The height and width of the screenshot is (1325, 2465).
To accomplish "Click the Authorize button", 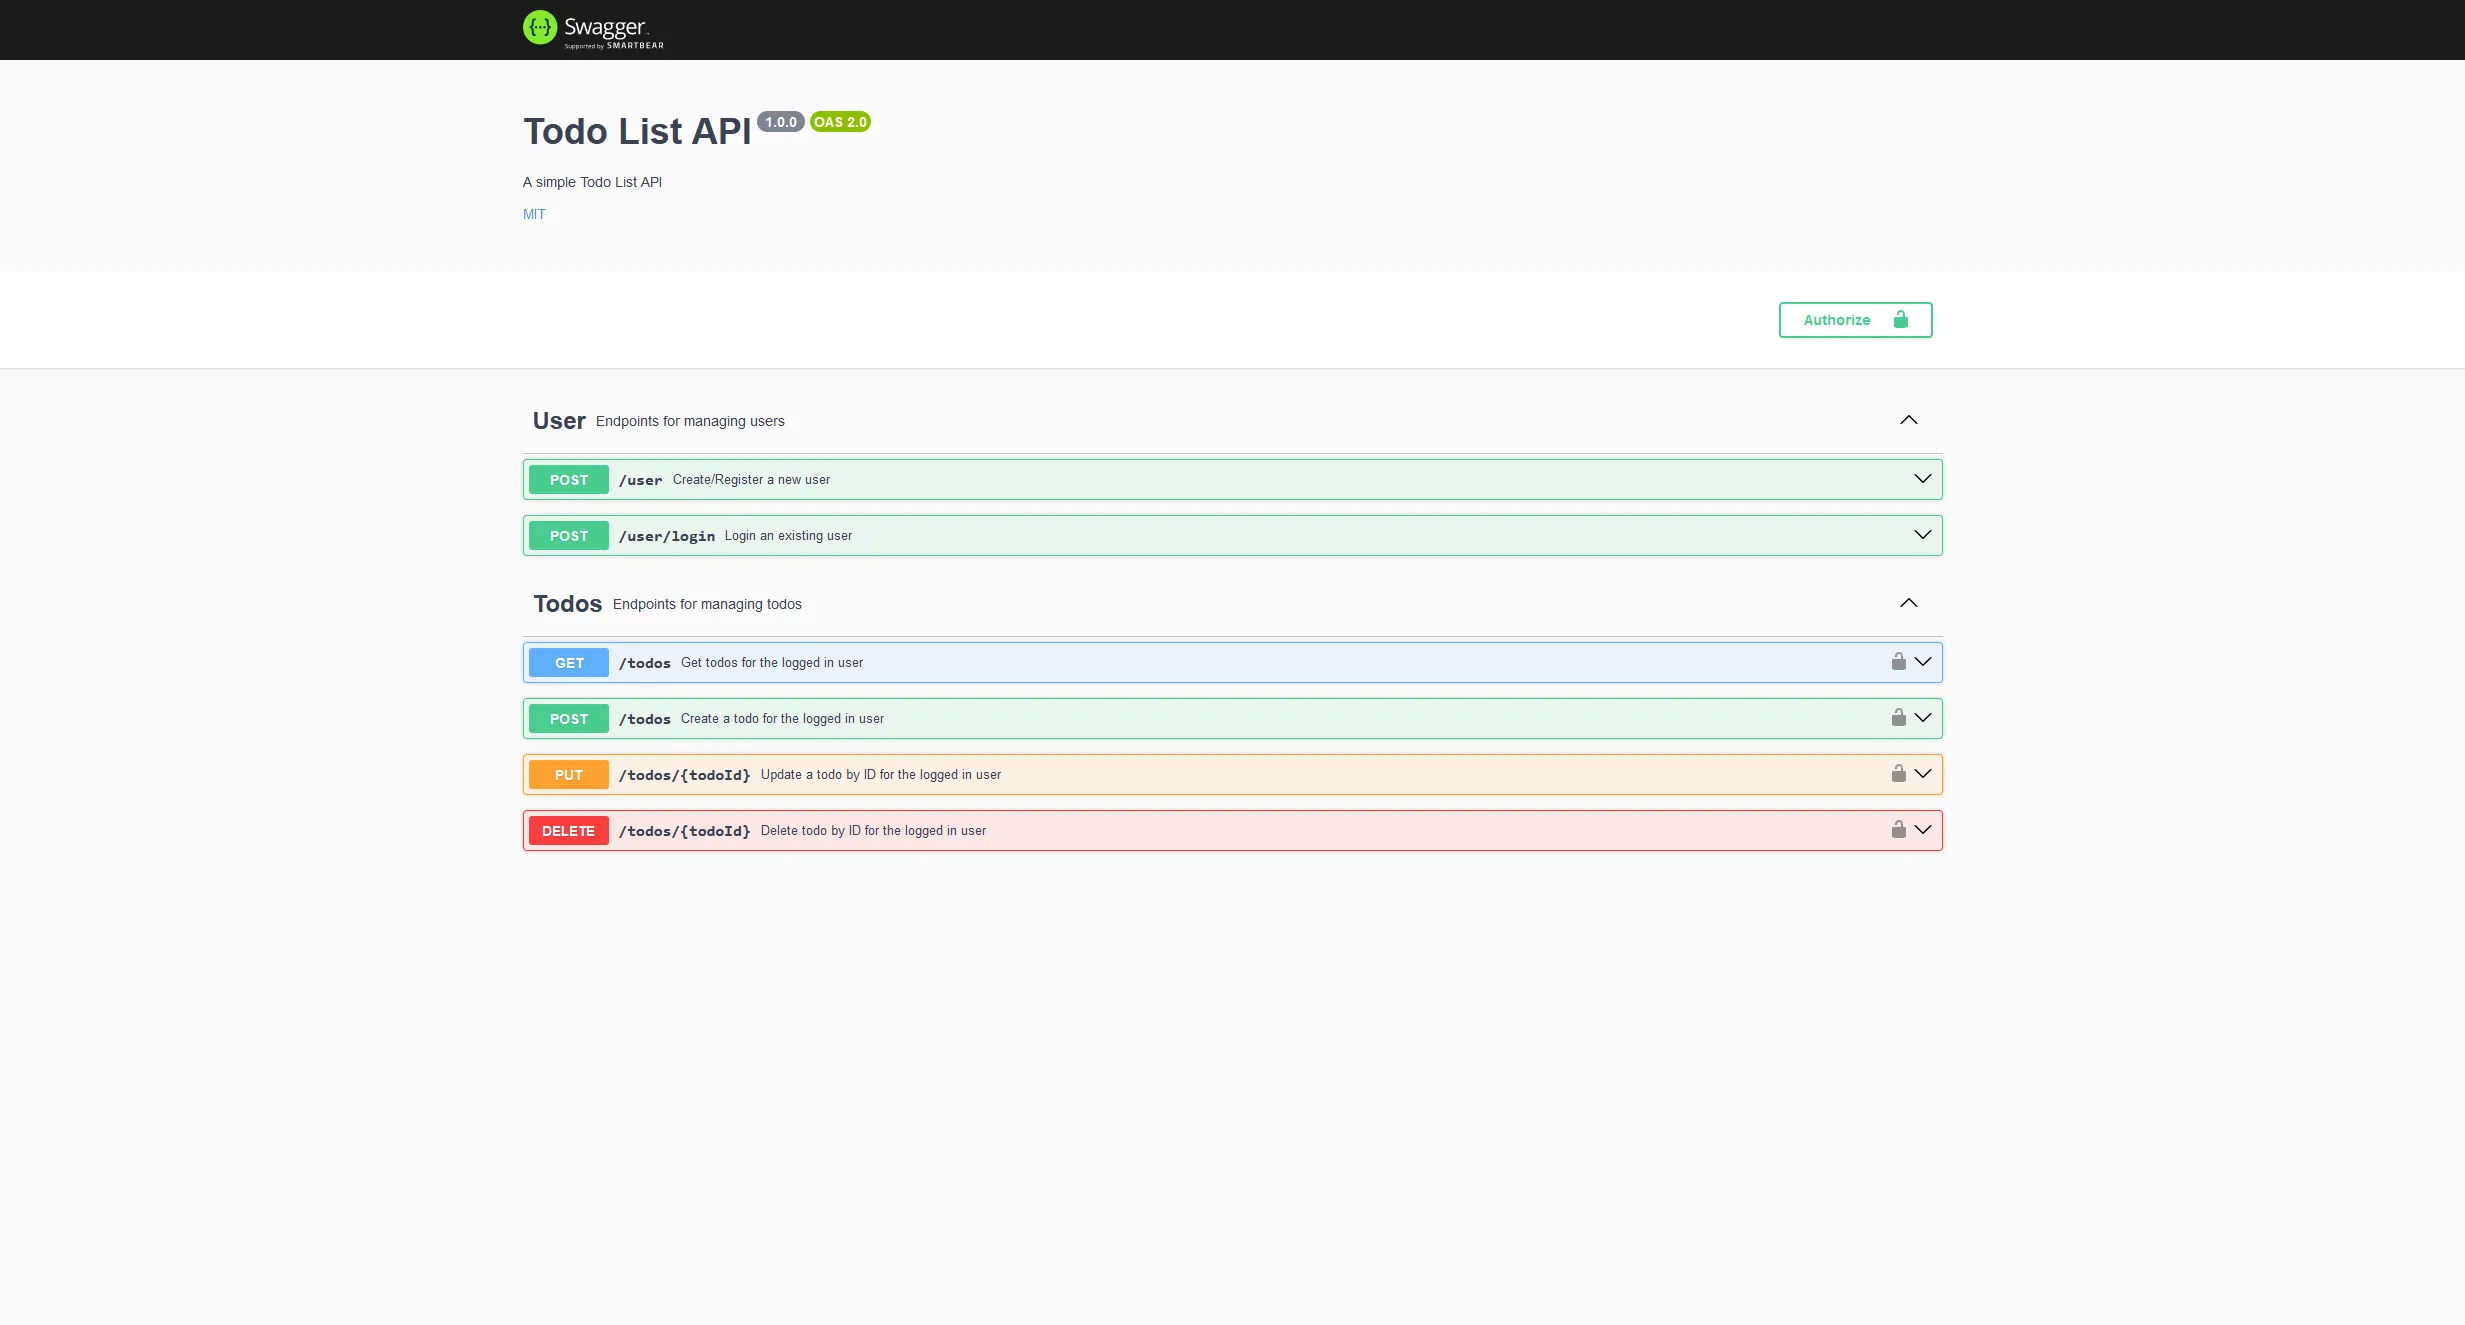I will (x=1855, y=320).
